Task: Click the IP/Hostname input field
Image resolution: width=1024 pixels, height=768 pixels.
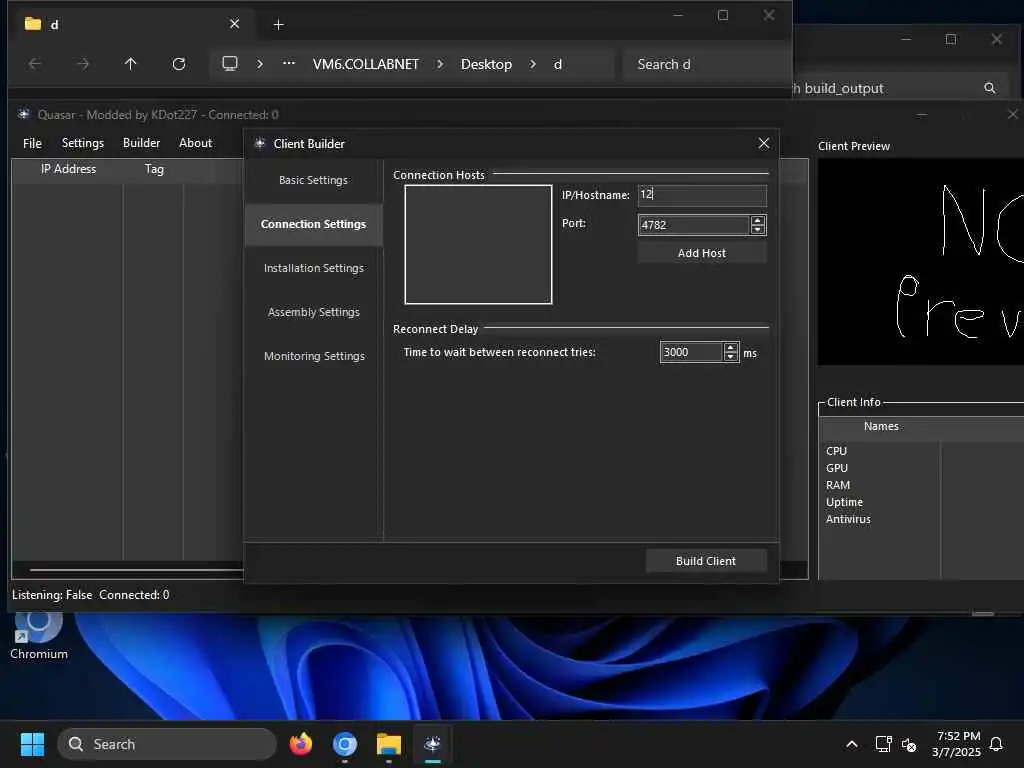Action: point(702,195)
